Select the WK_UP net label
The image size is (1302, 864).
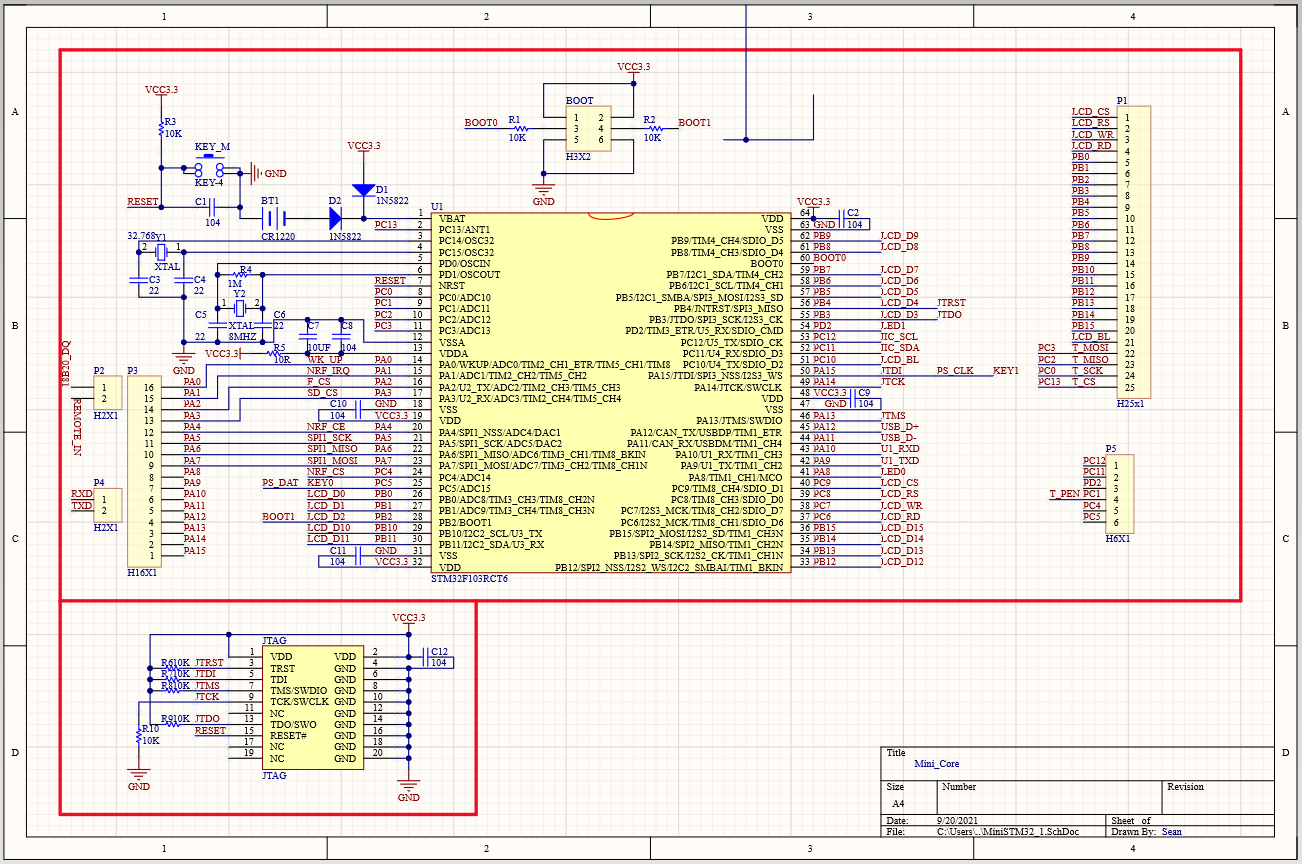324,359
